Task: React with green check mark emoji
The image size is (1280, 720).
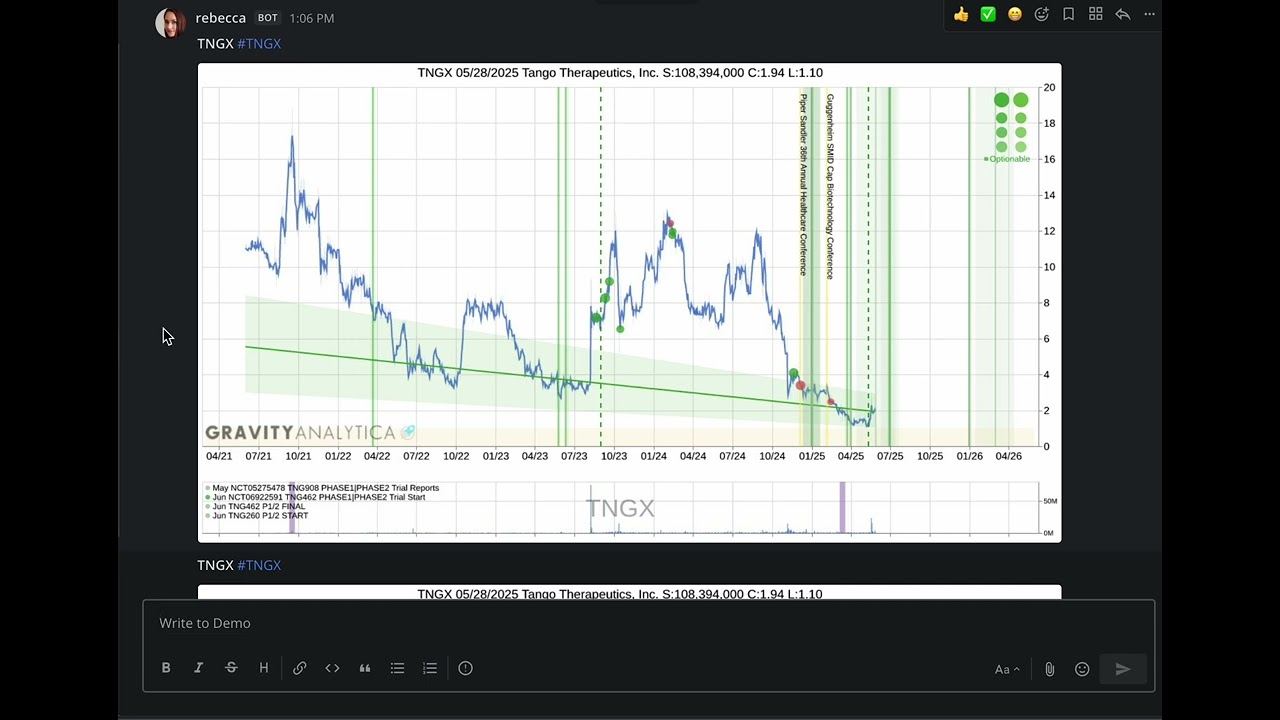Action: (x=988, y=14)
